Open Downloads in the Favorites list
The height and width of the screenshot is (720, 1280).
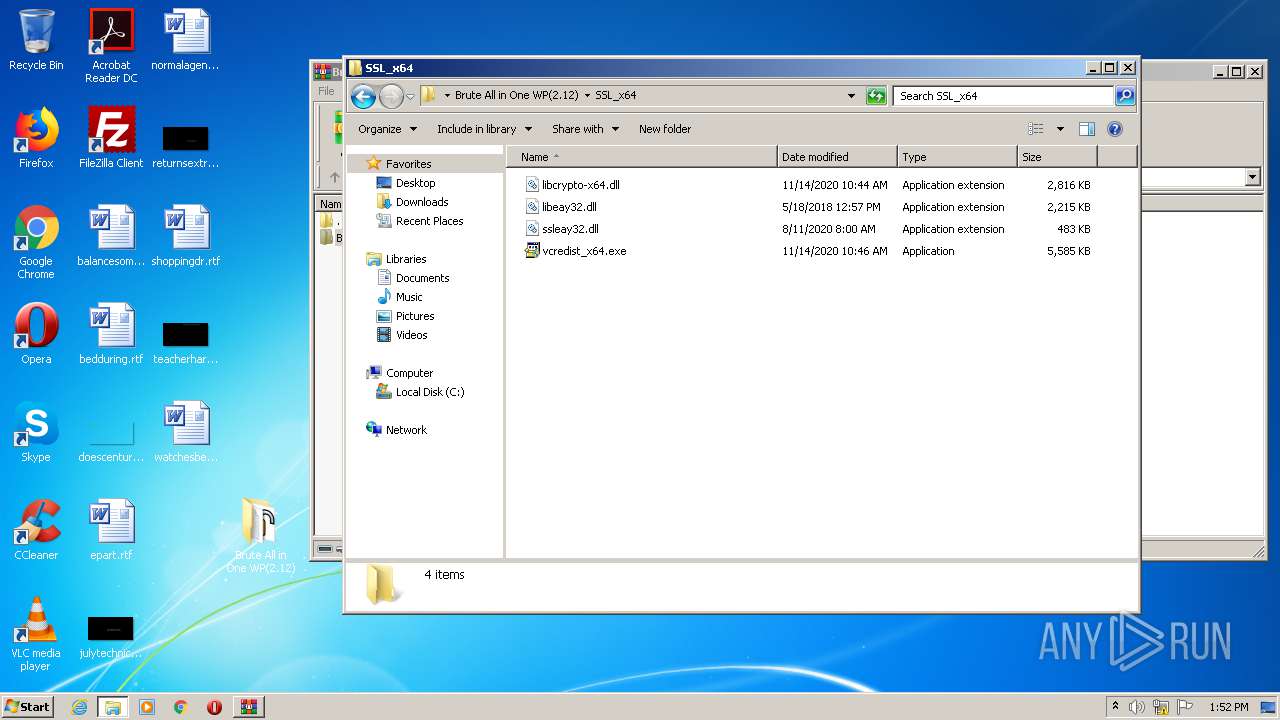tap(421, 202)
